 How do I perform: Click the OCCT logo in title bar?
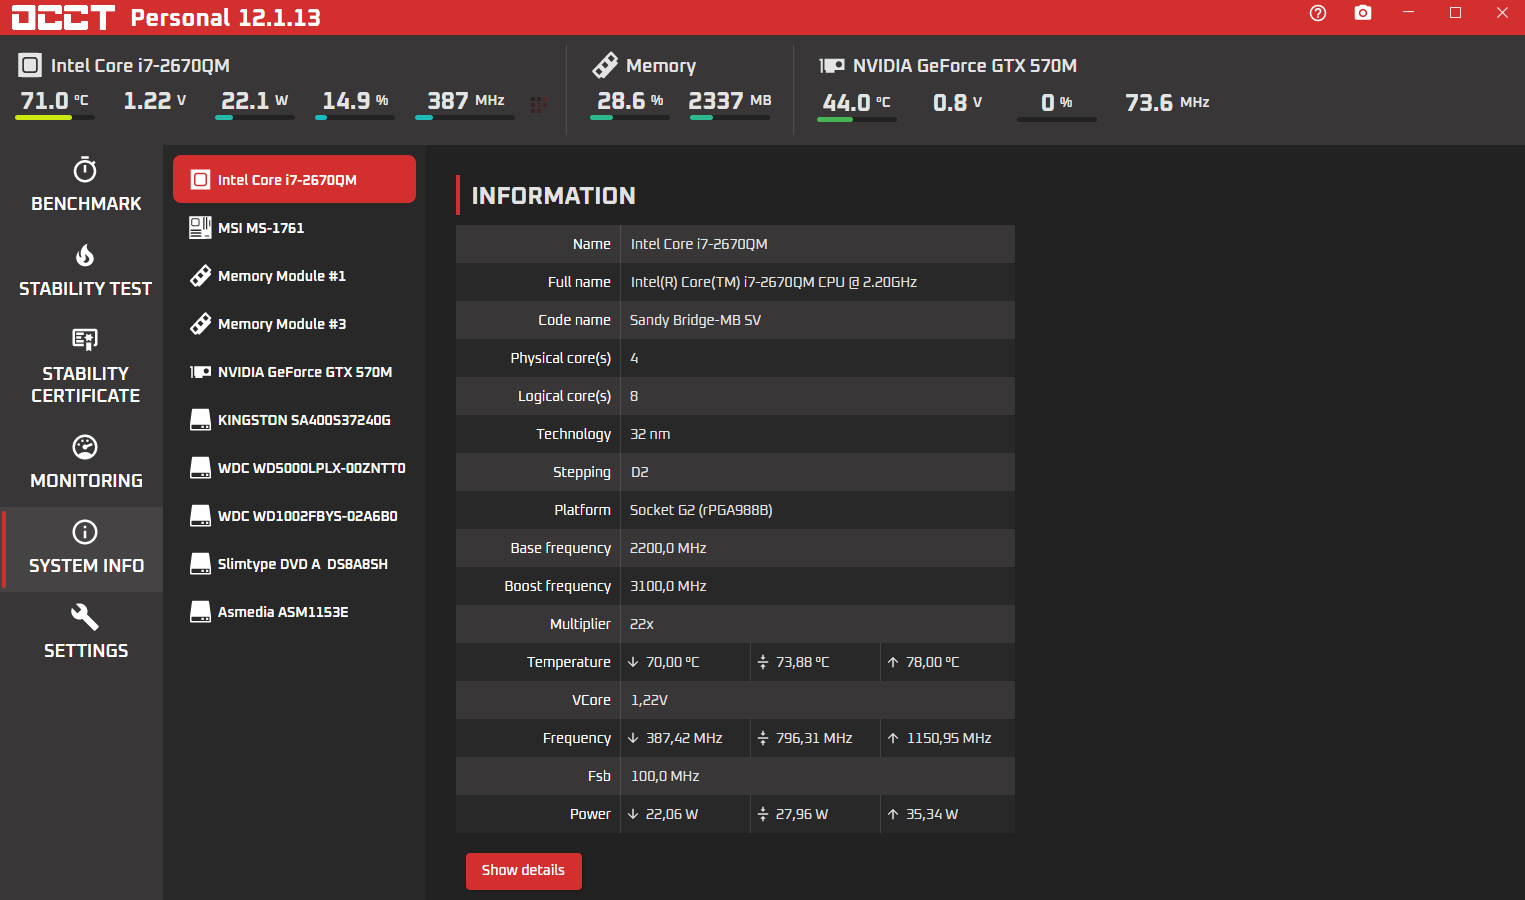click(63, 17)
